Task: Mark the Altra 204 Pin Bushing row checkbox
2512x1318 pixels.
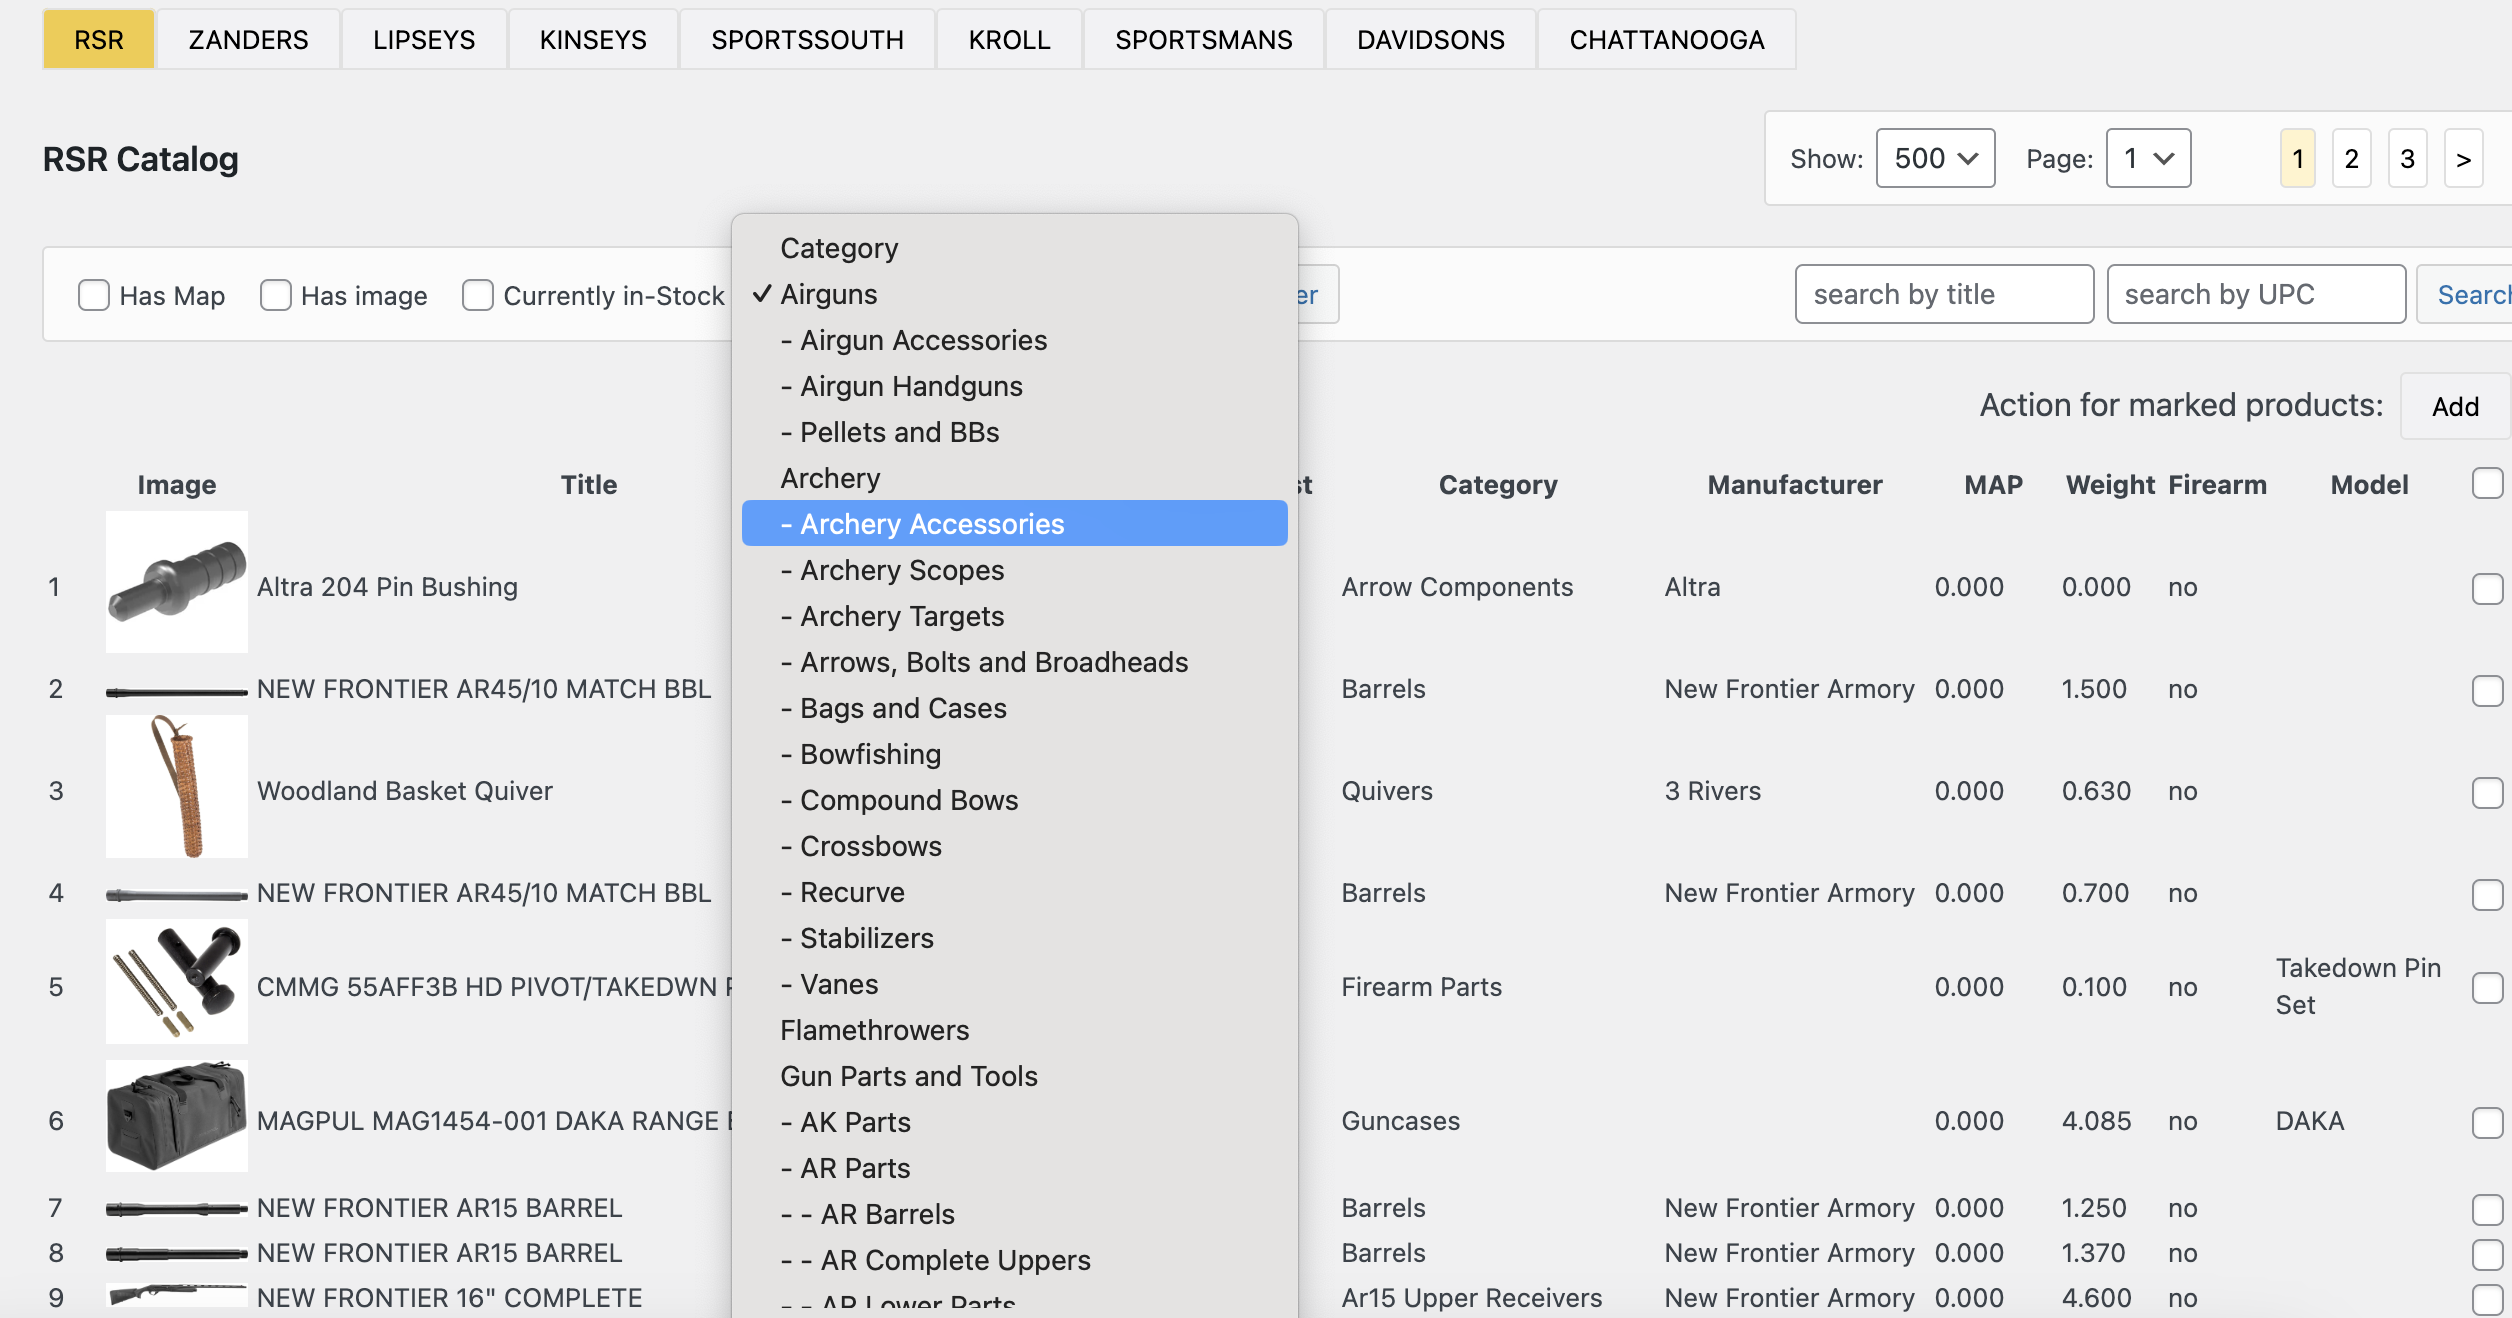Action: pyautogui.click(x=2487, y=588)
